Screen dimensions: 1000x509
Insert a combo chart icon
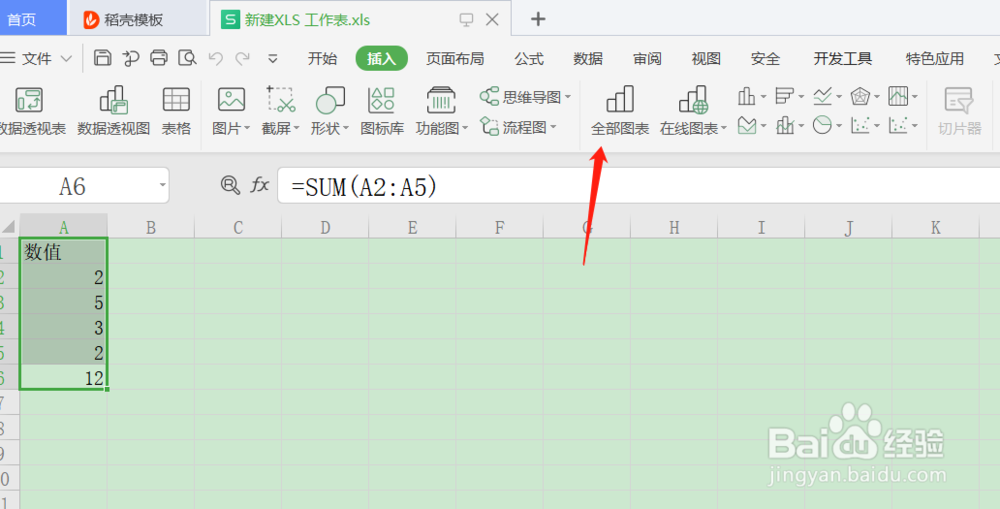pyautogui.click(x=784, y=126)
